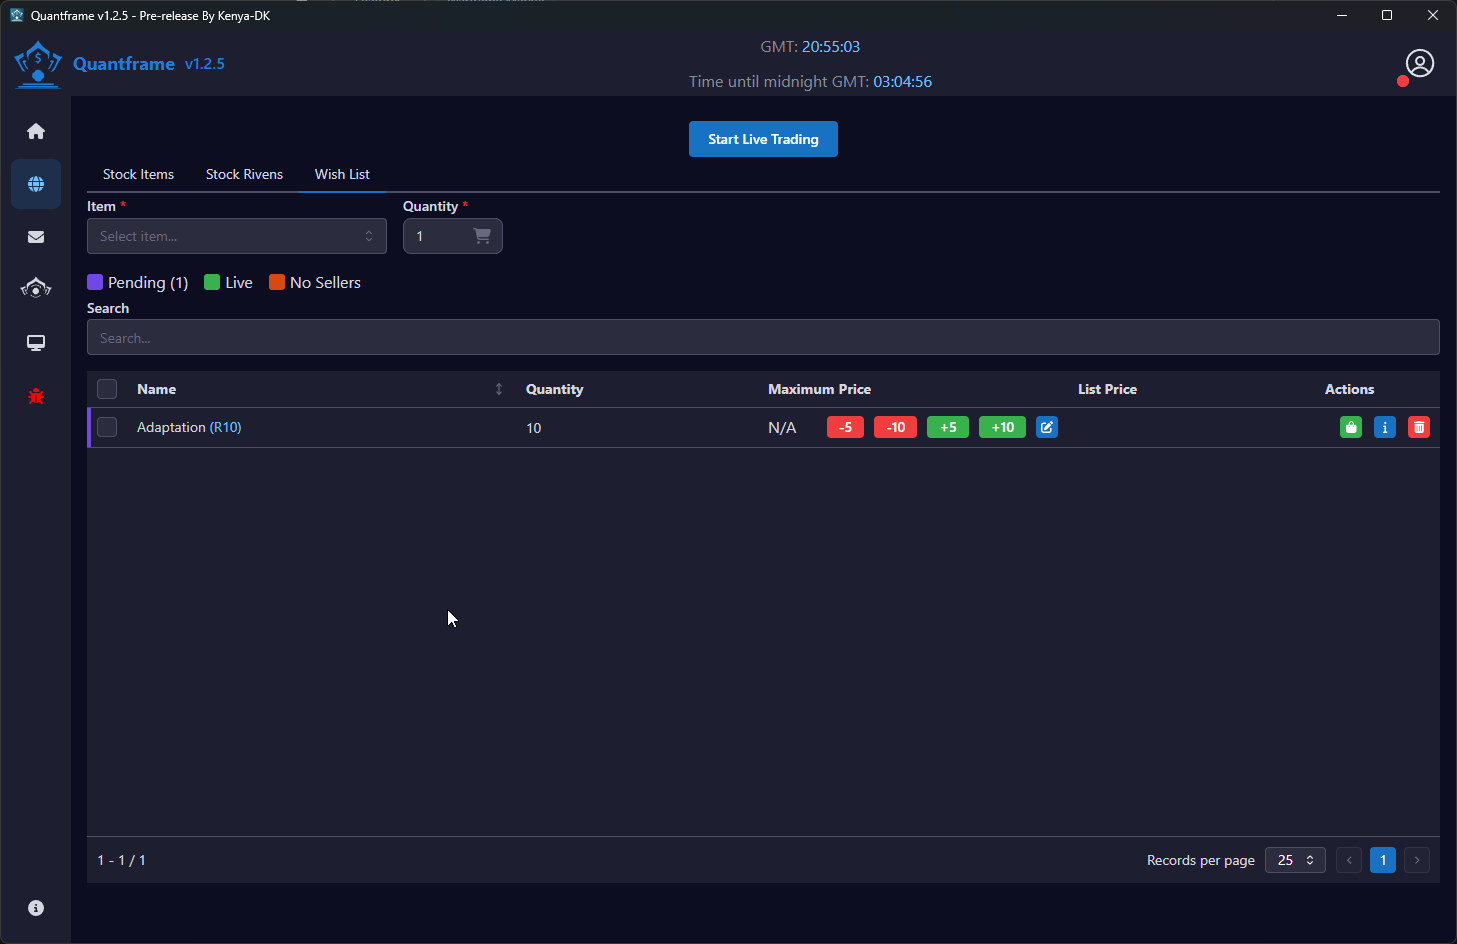The image size is (1457, 944).
Task: Tick the checkbox for Adaptation row
Action: [107, 427]
